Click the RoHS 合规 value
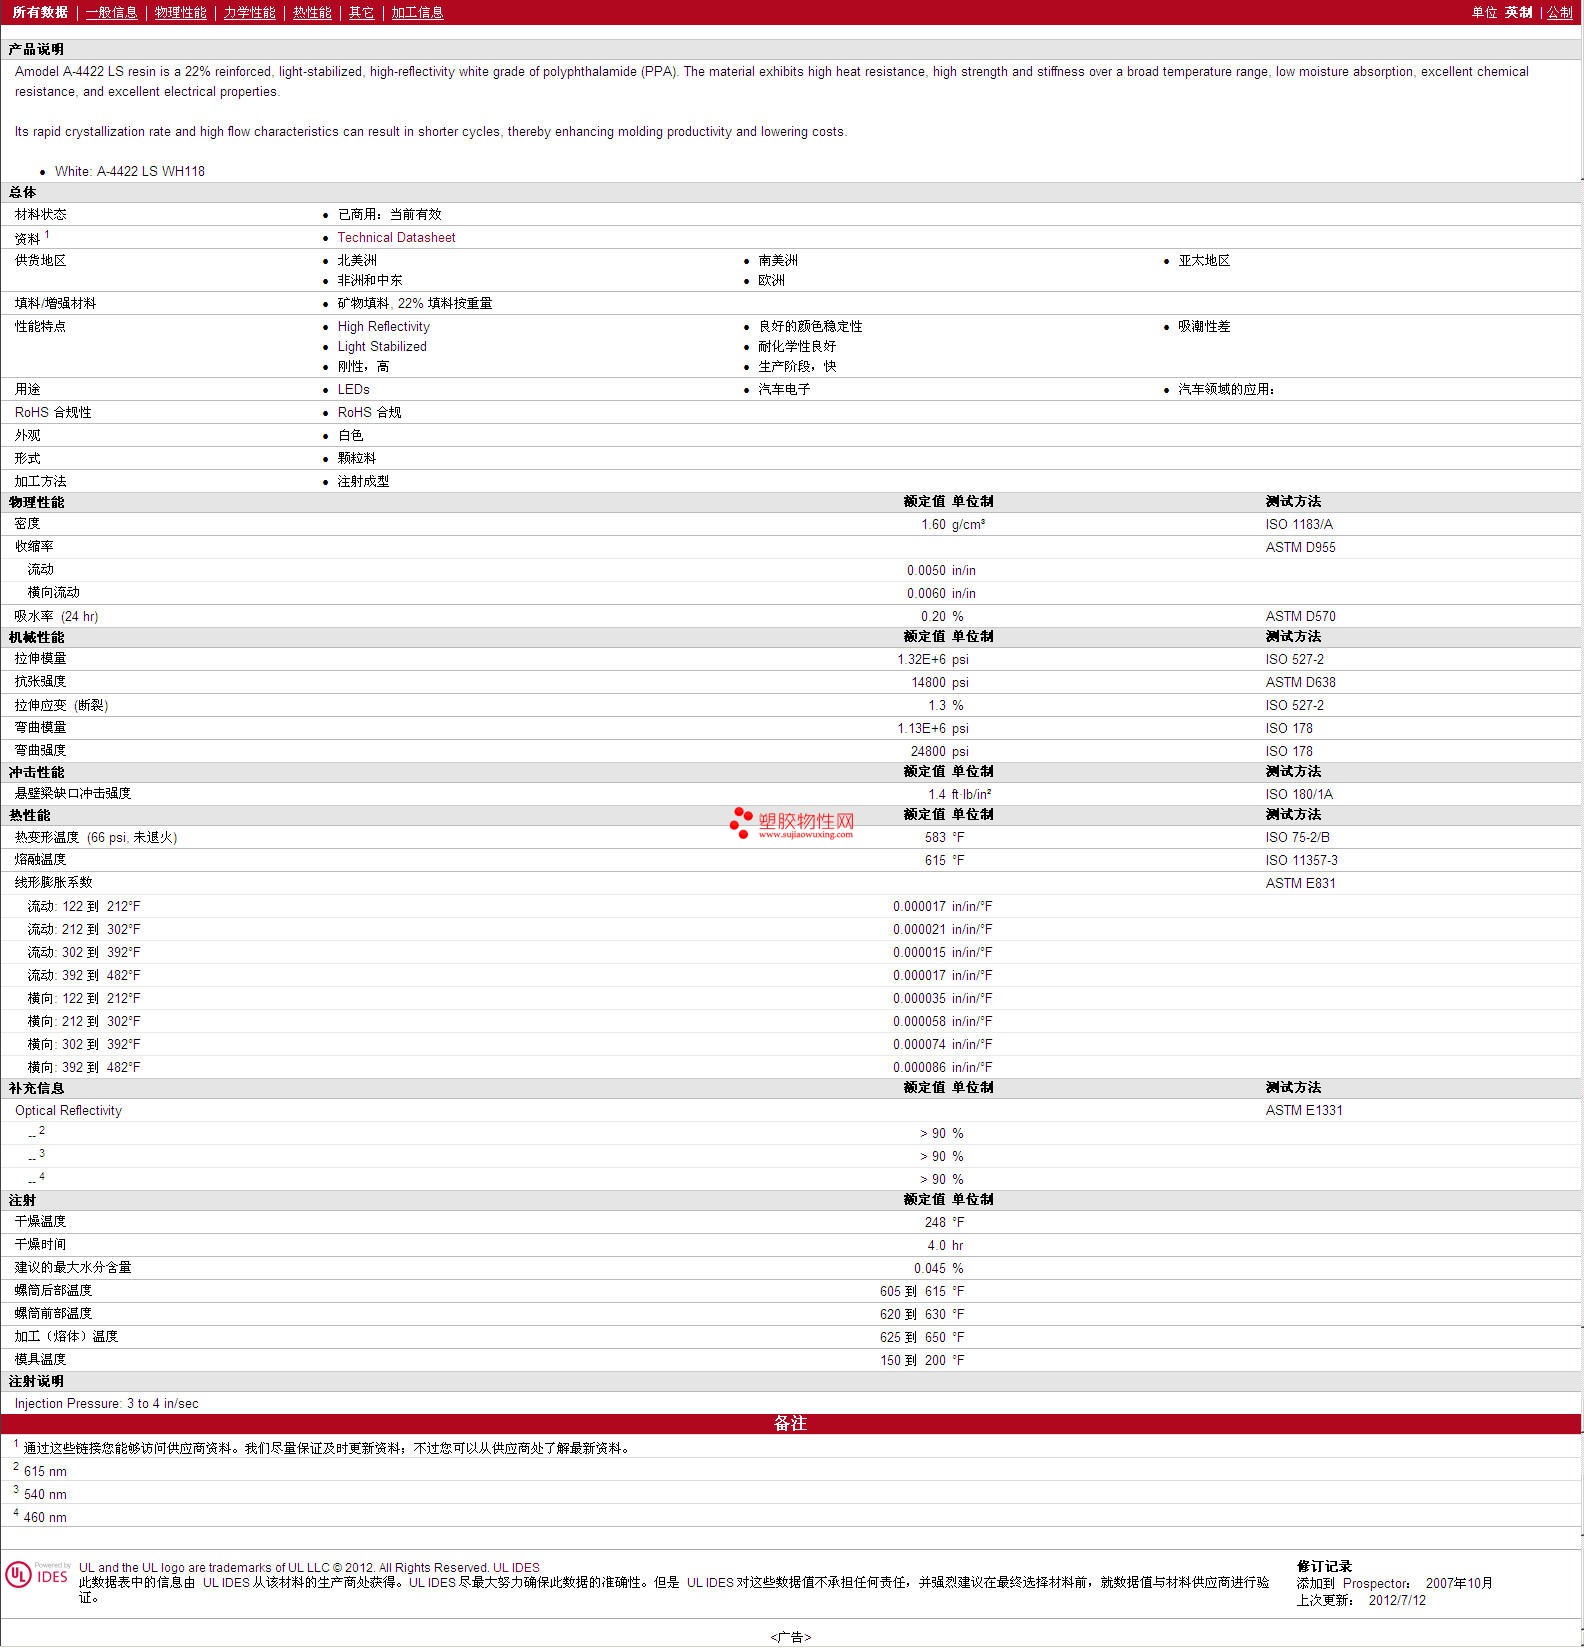 (x=369, y=412)
